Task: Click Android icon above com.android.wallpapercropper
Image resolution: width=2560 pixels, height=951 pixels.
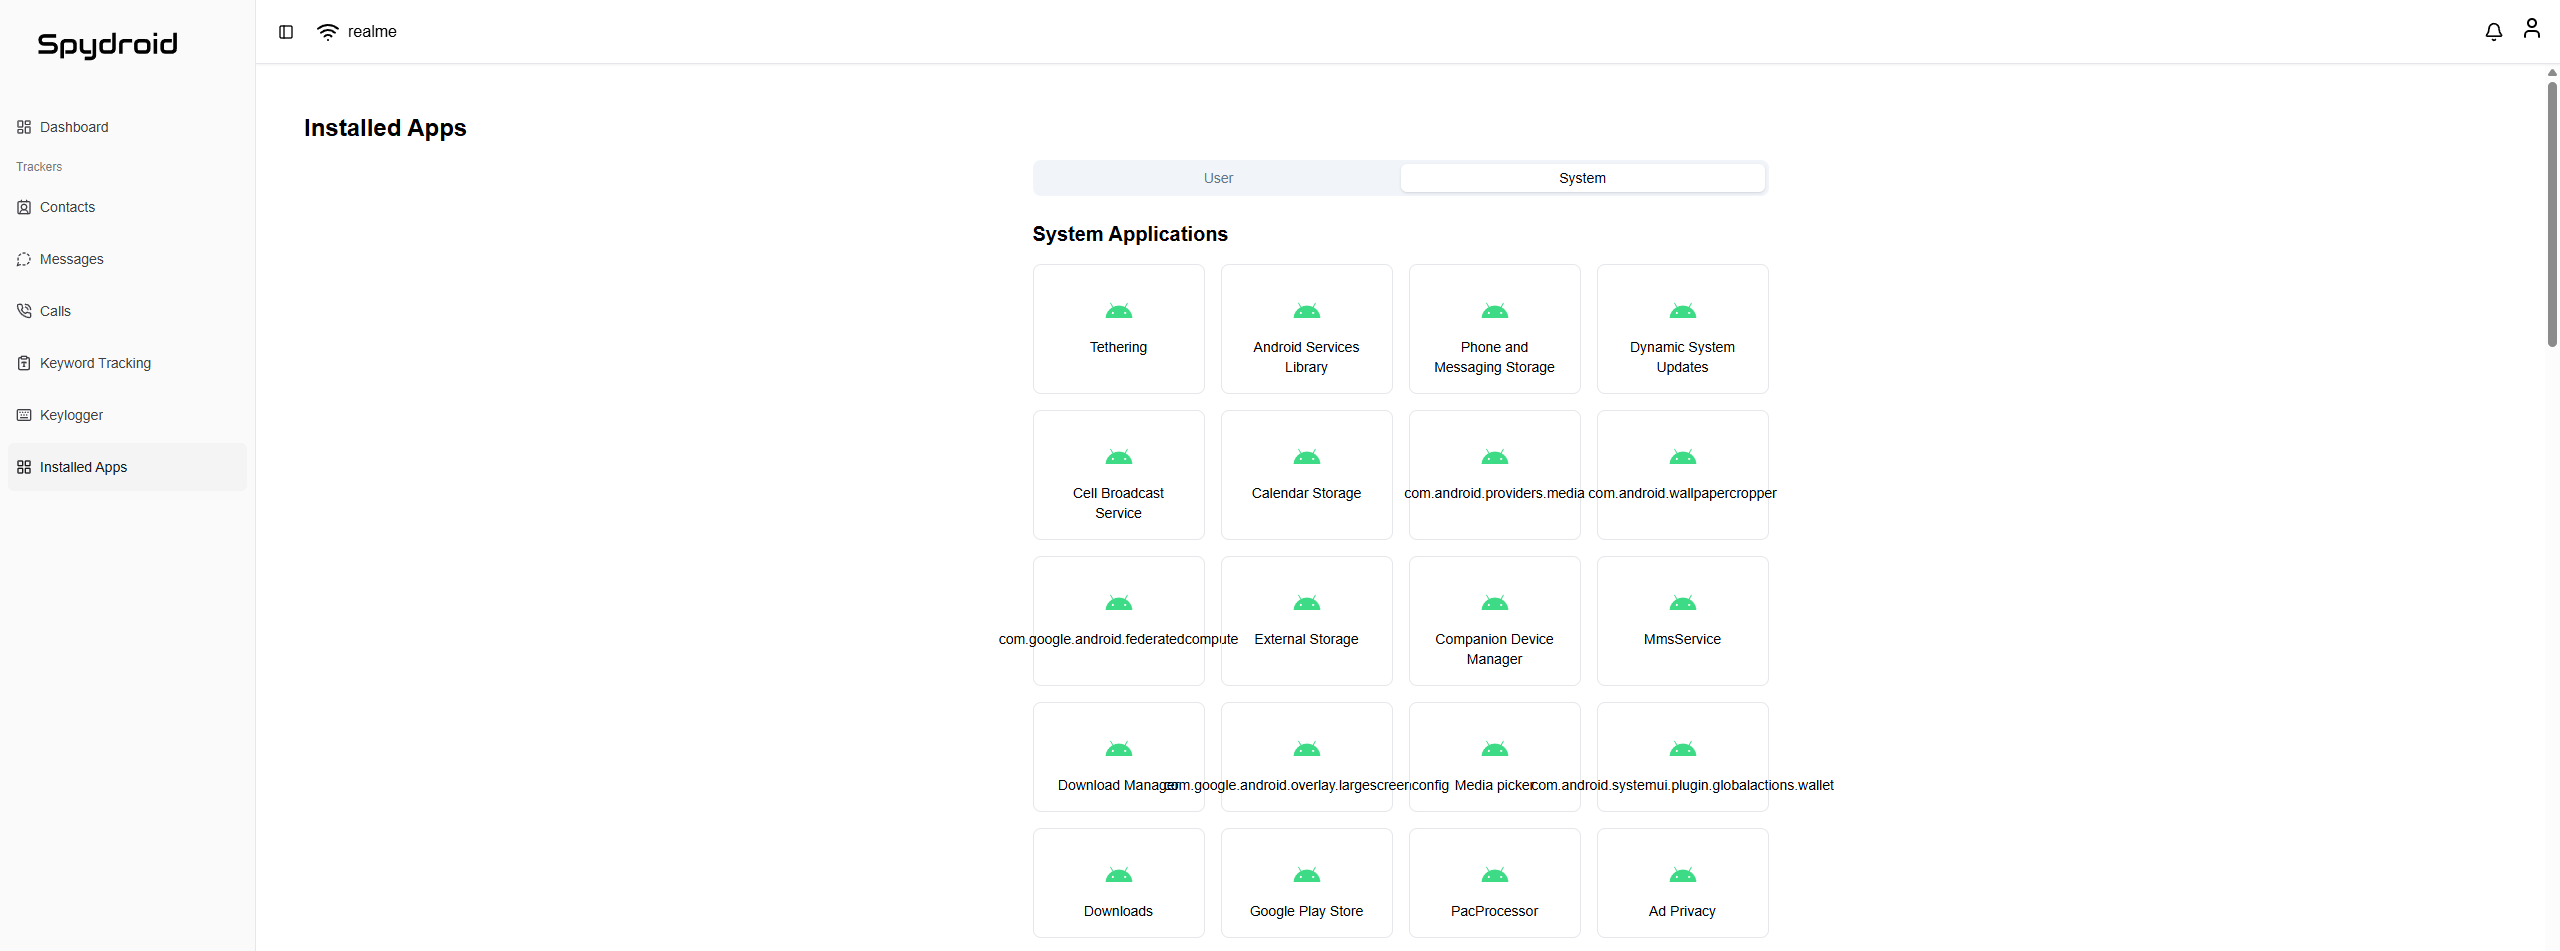Action: [x=1682, y=457]
